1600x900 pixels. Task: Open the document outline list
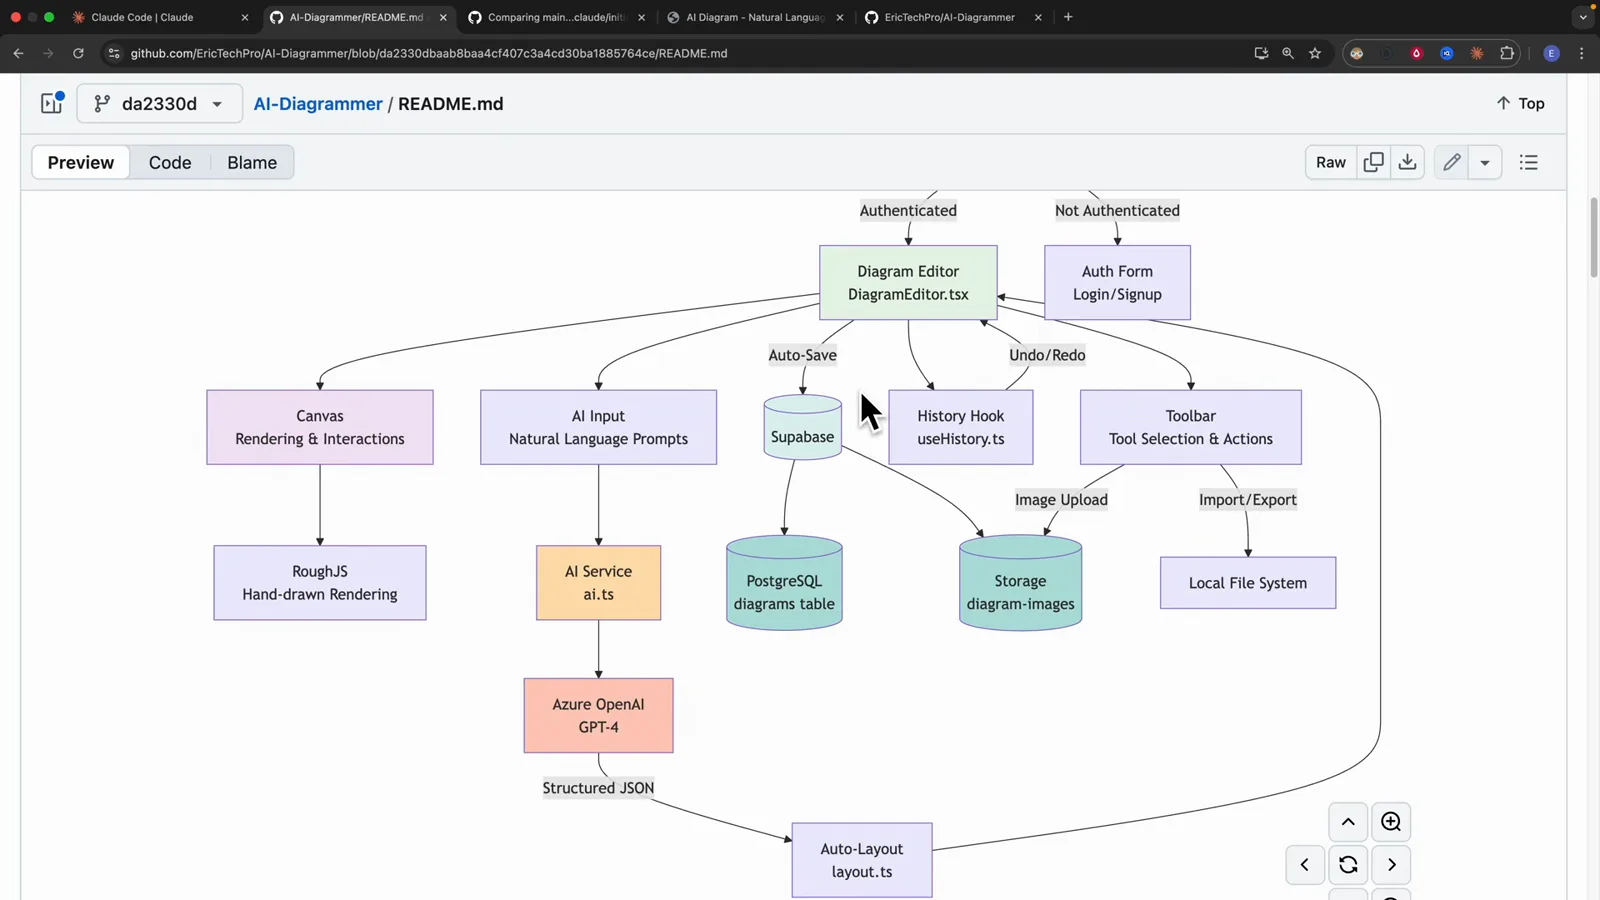click(1528, 162)
